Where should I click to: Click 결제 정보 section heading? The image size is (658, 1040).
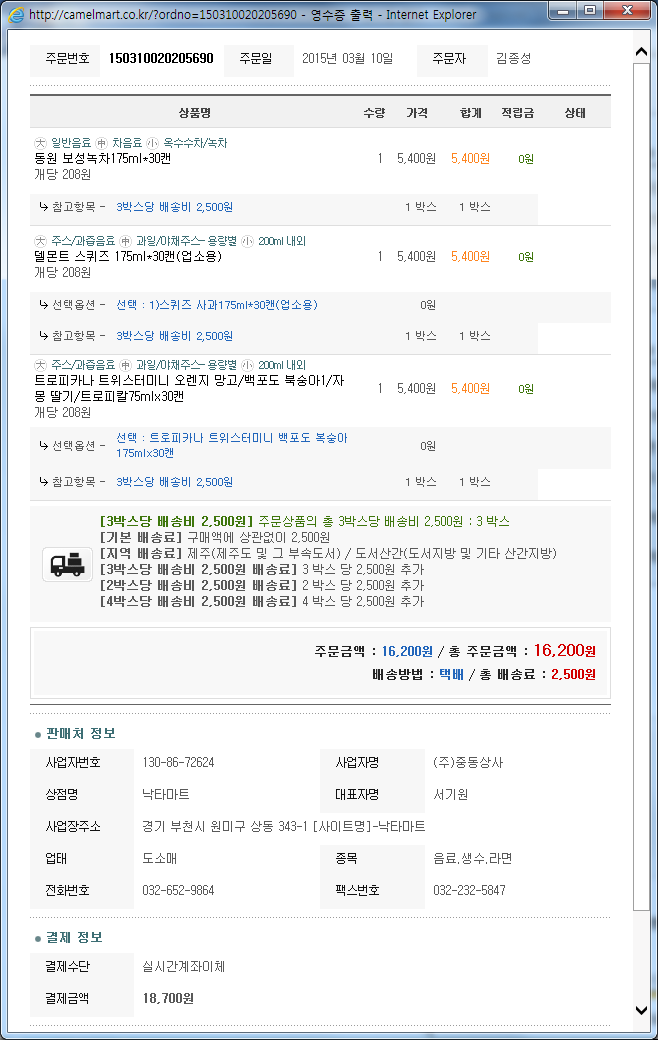(74, 937)
